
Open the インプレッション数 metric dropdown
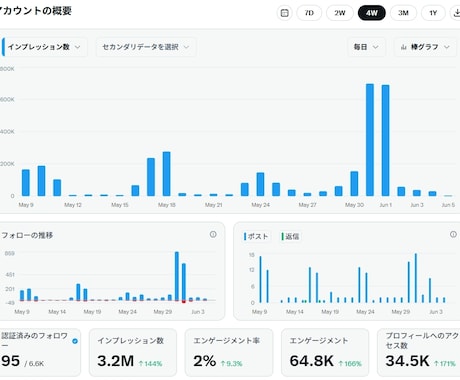tap(44, 47)
